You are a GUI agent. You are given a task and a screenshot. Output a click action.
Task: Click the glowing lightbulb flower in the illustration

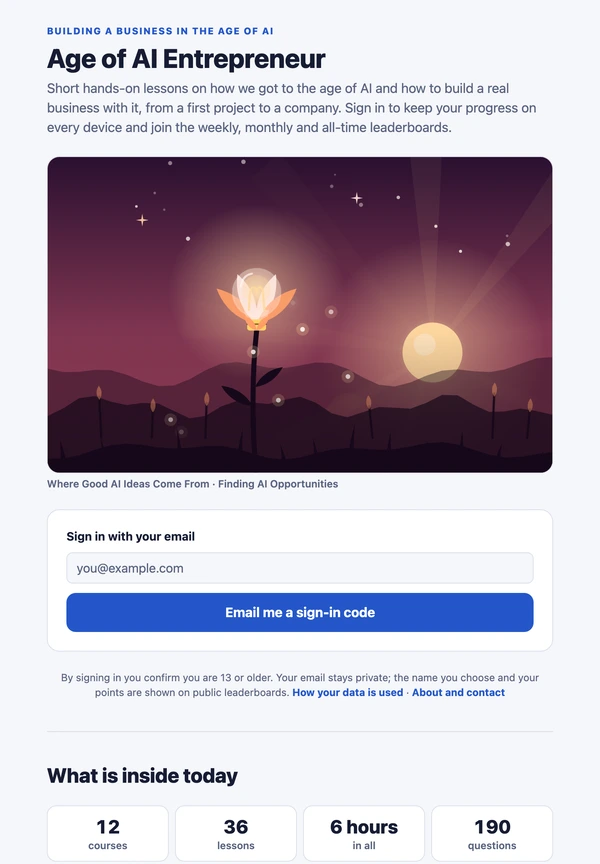click(x=256, y=300)
